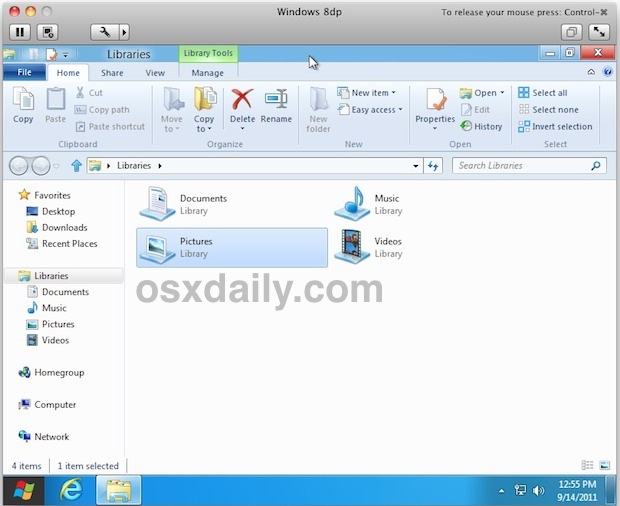Screen dimensions: 620x506
Task: Minimize the ribbon with the caret
Action: pos(591,72)
